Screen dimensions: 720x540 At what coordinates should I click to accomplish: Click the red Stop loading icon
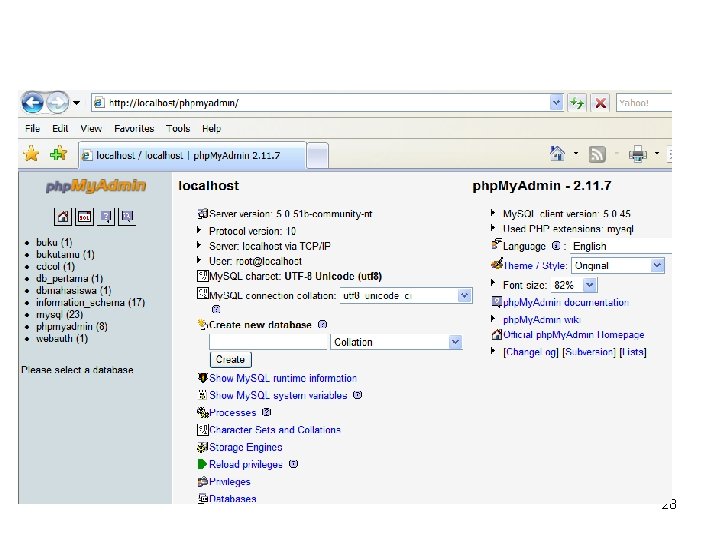click(600, 103)
